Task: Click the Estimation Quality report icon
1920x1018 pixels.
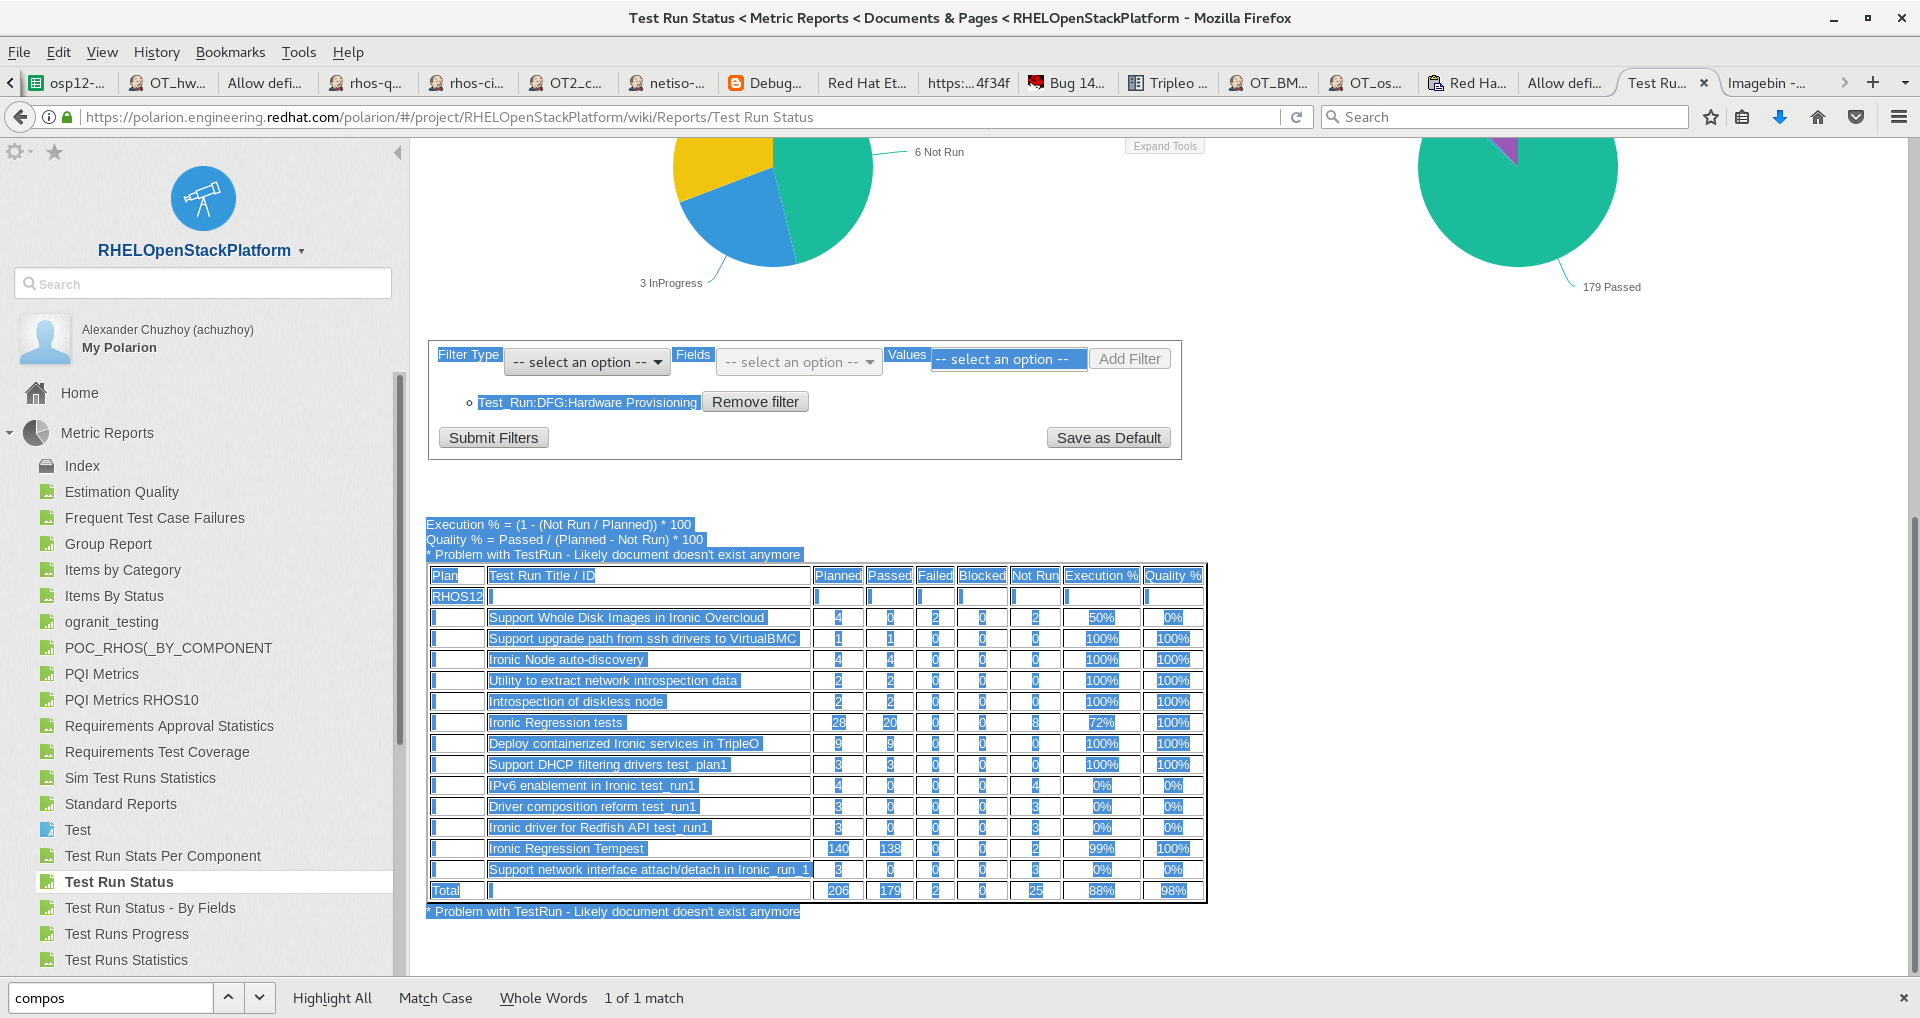Action: pos(46,492)
